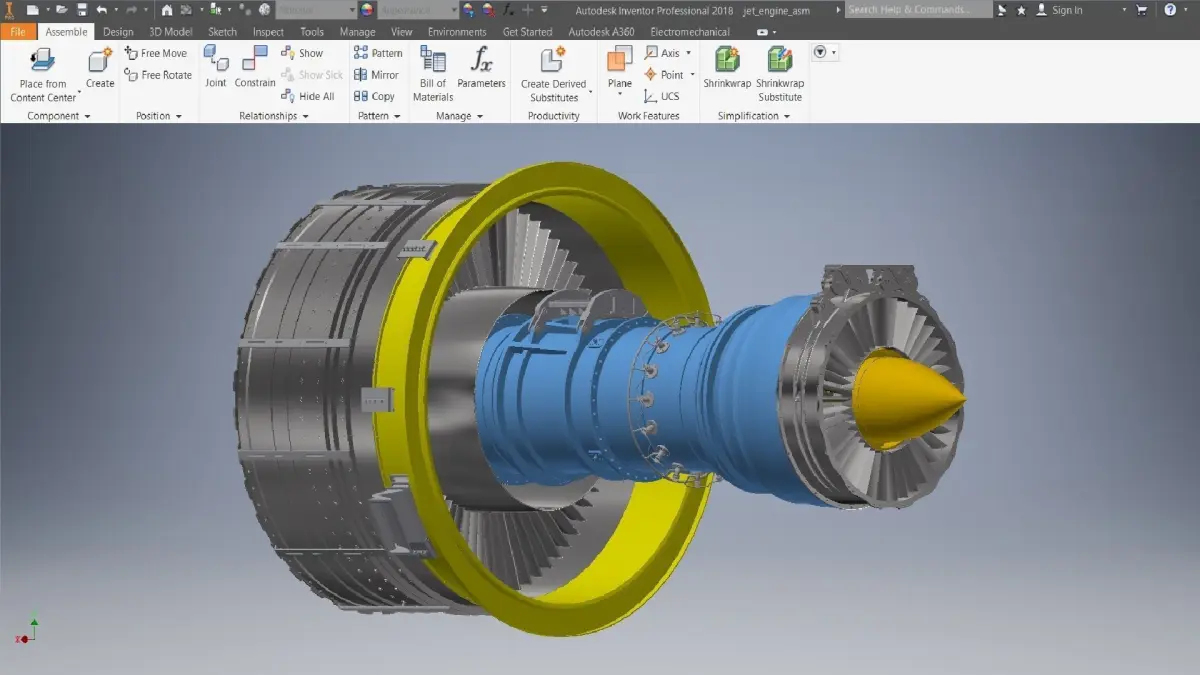Switch to the Tools tab

[x=312, y=32]
